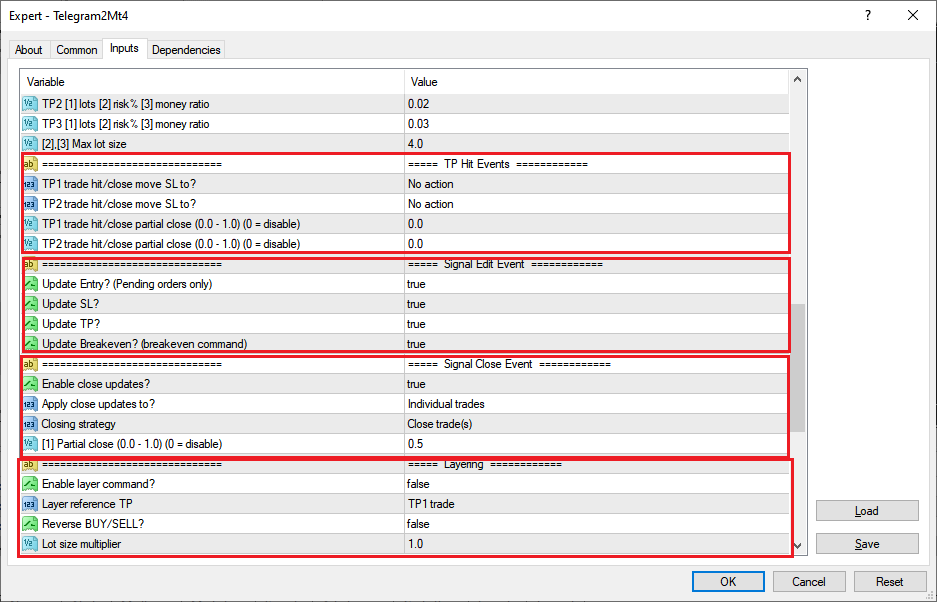Select the 'Closing strategy' variable label

tap(79, 424)
